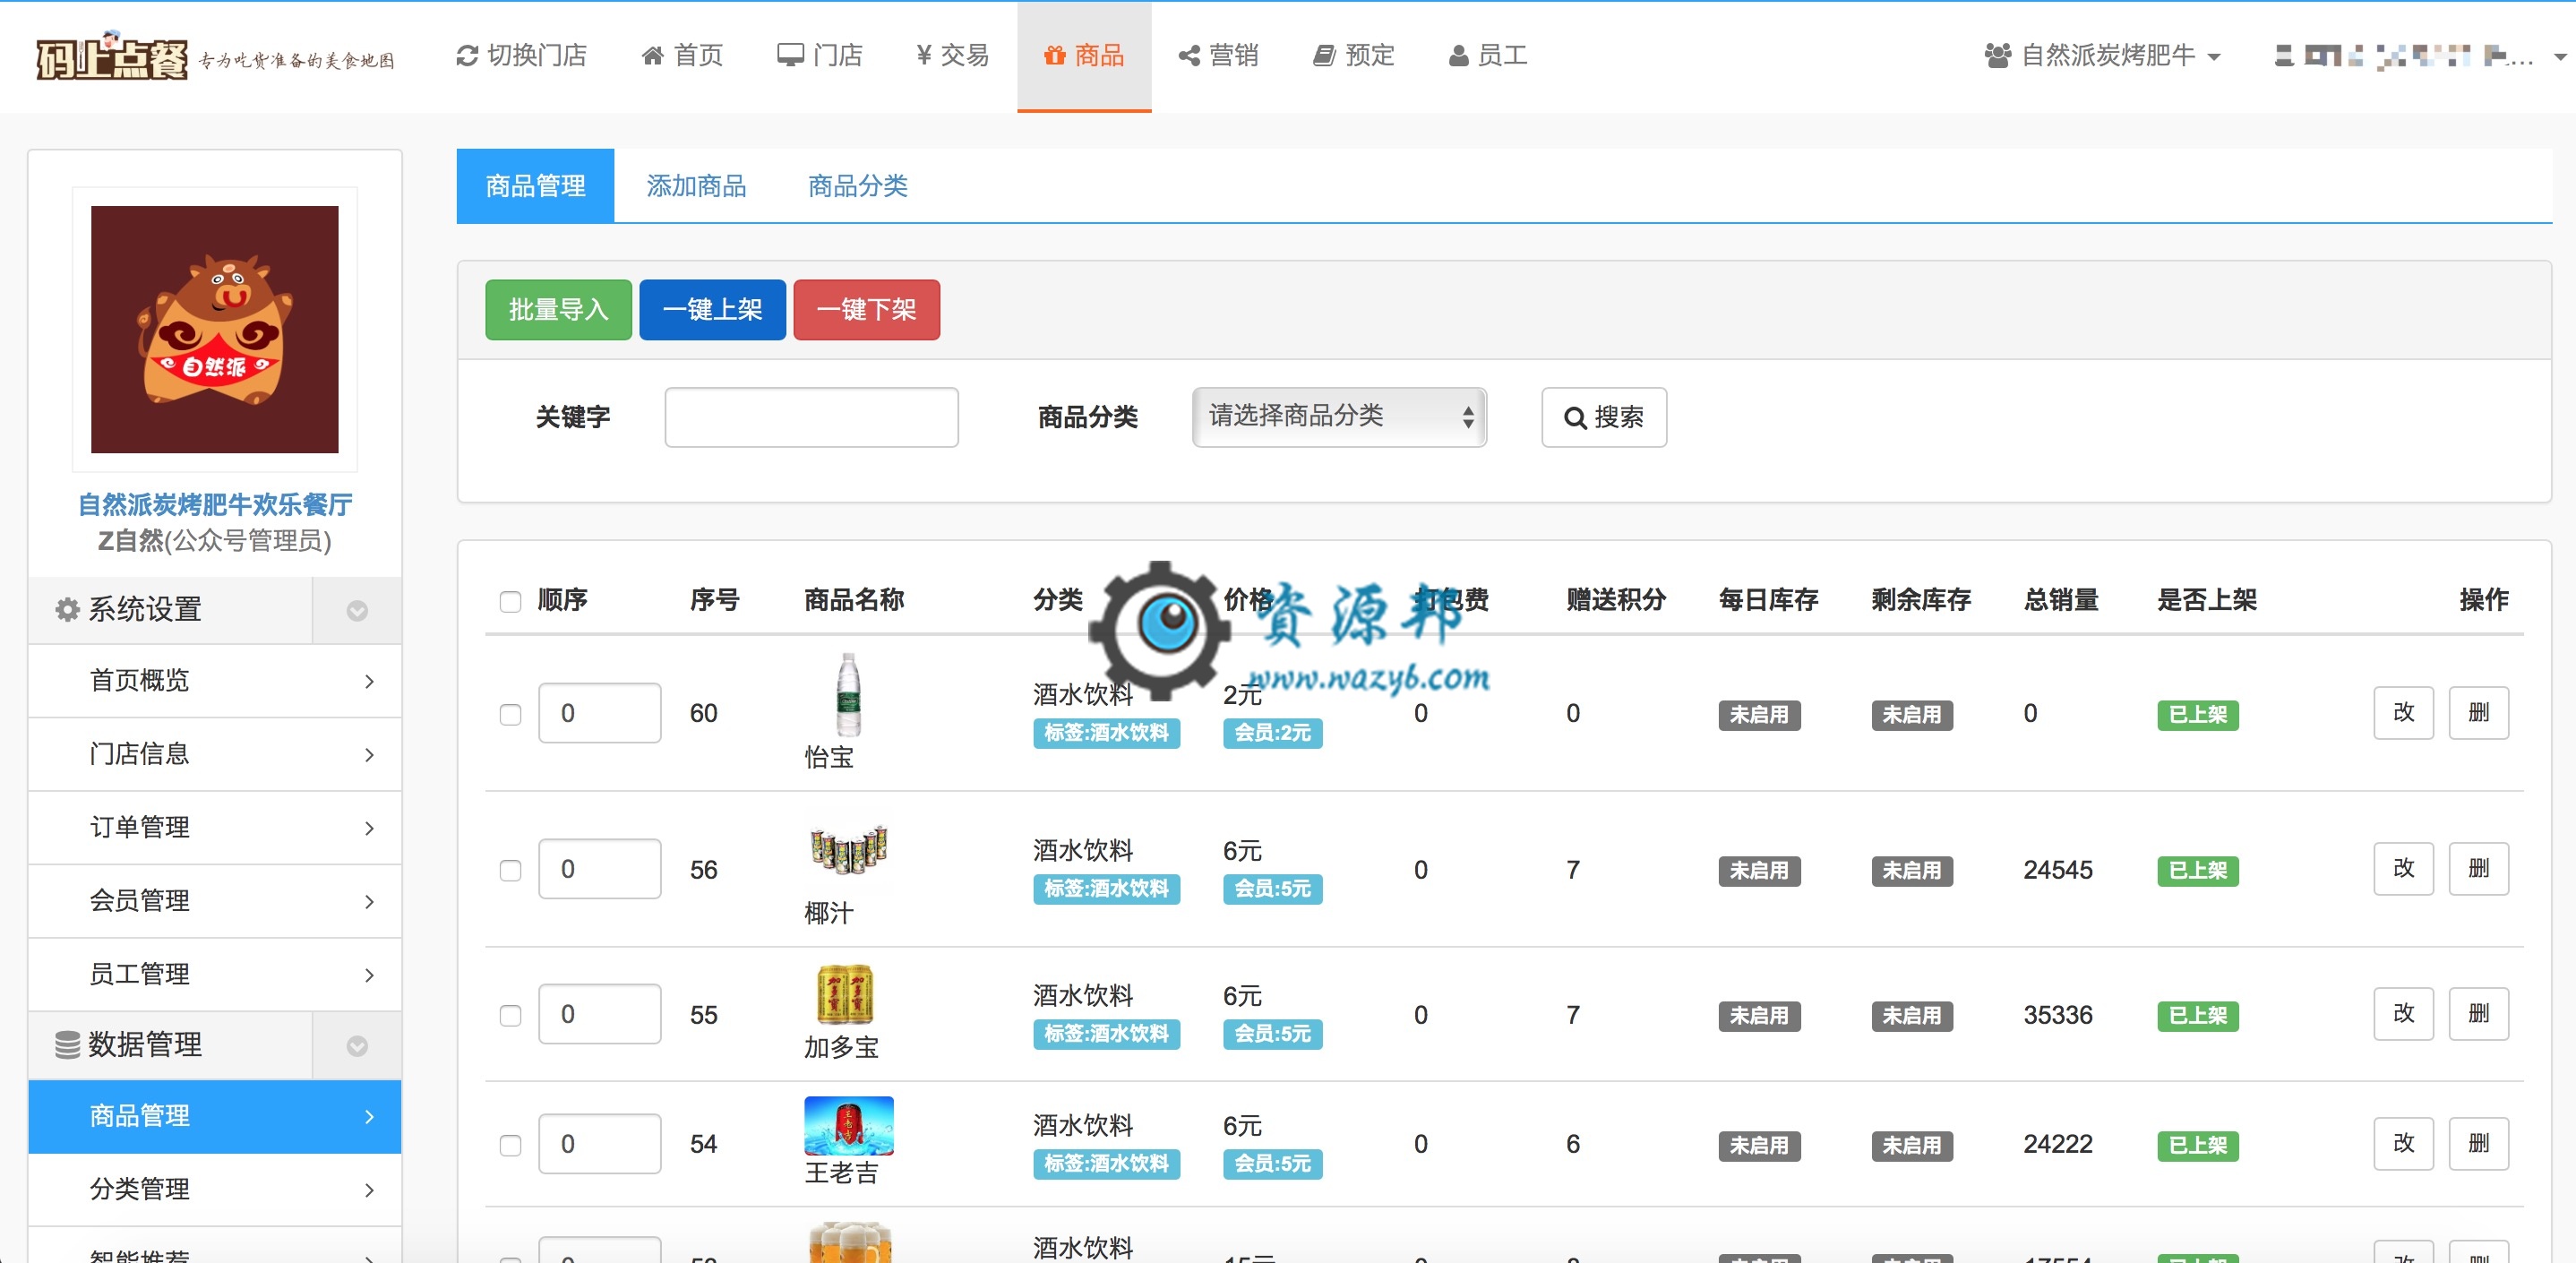This screenshot has width=2576, height=1263.
Task: Click total sales value 35336
Action: point(2057,1015)
